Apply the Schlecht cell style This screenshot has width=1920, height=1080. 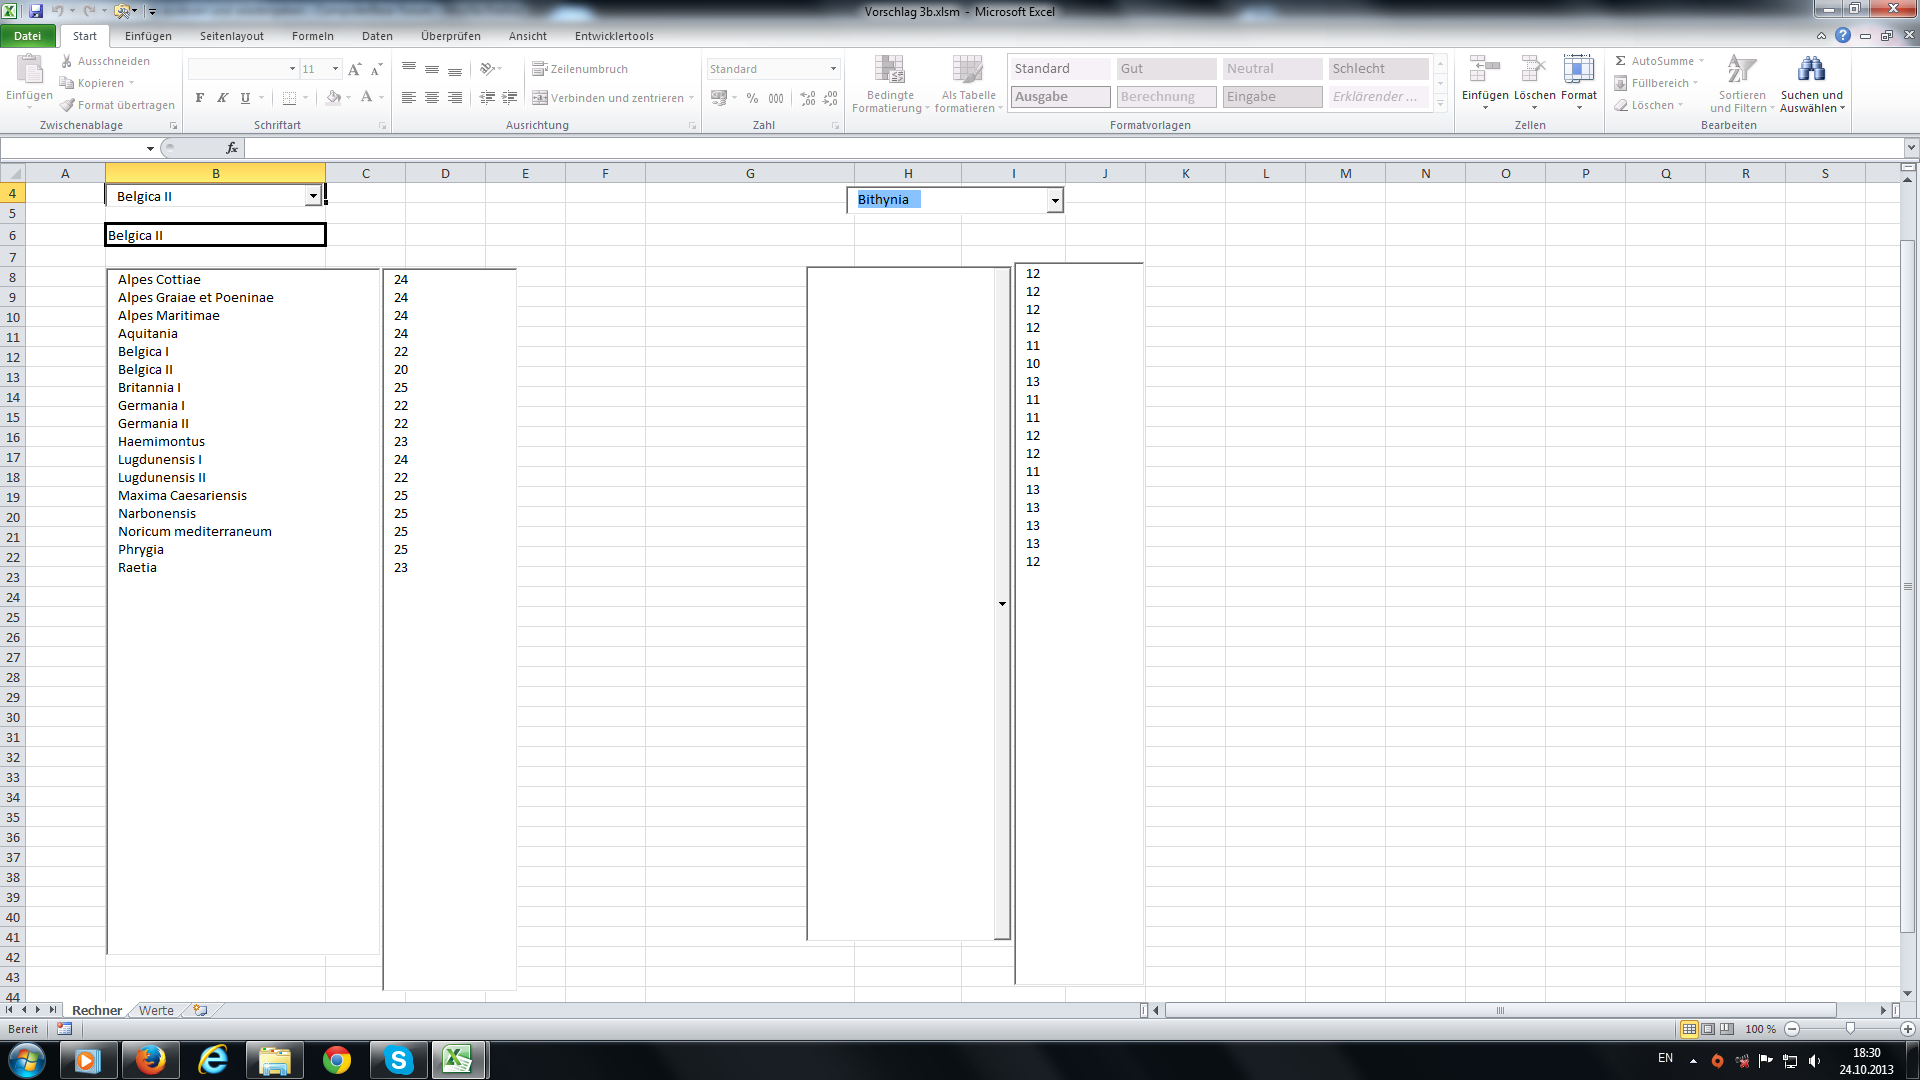tap(1377, 69)
